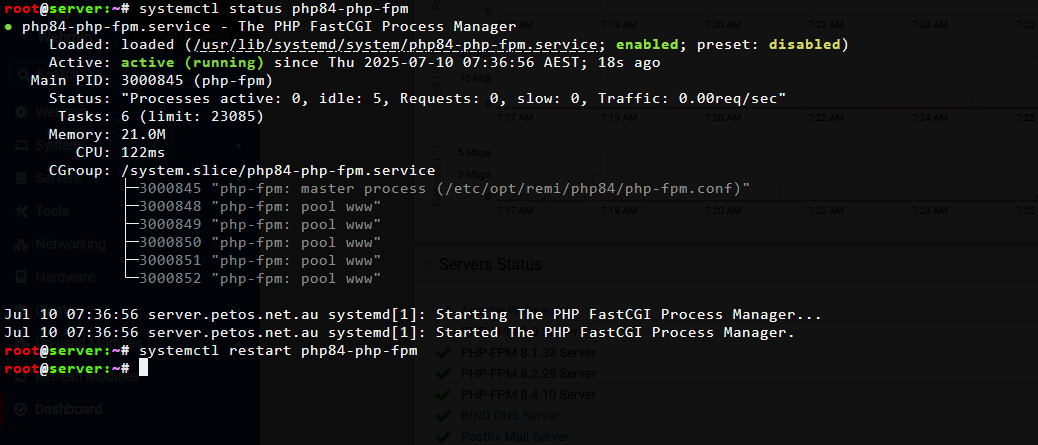
Task: Open the Networking sidebar icon
Action: (x=21, y=244)
